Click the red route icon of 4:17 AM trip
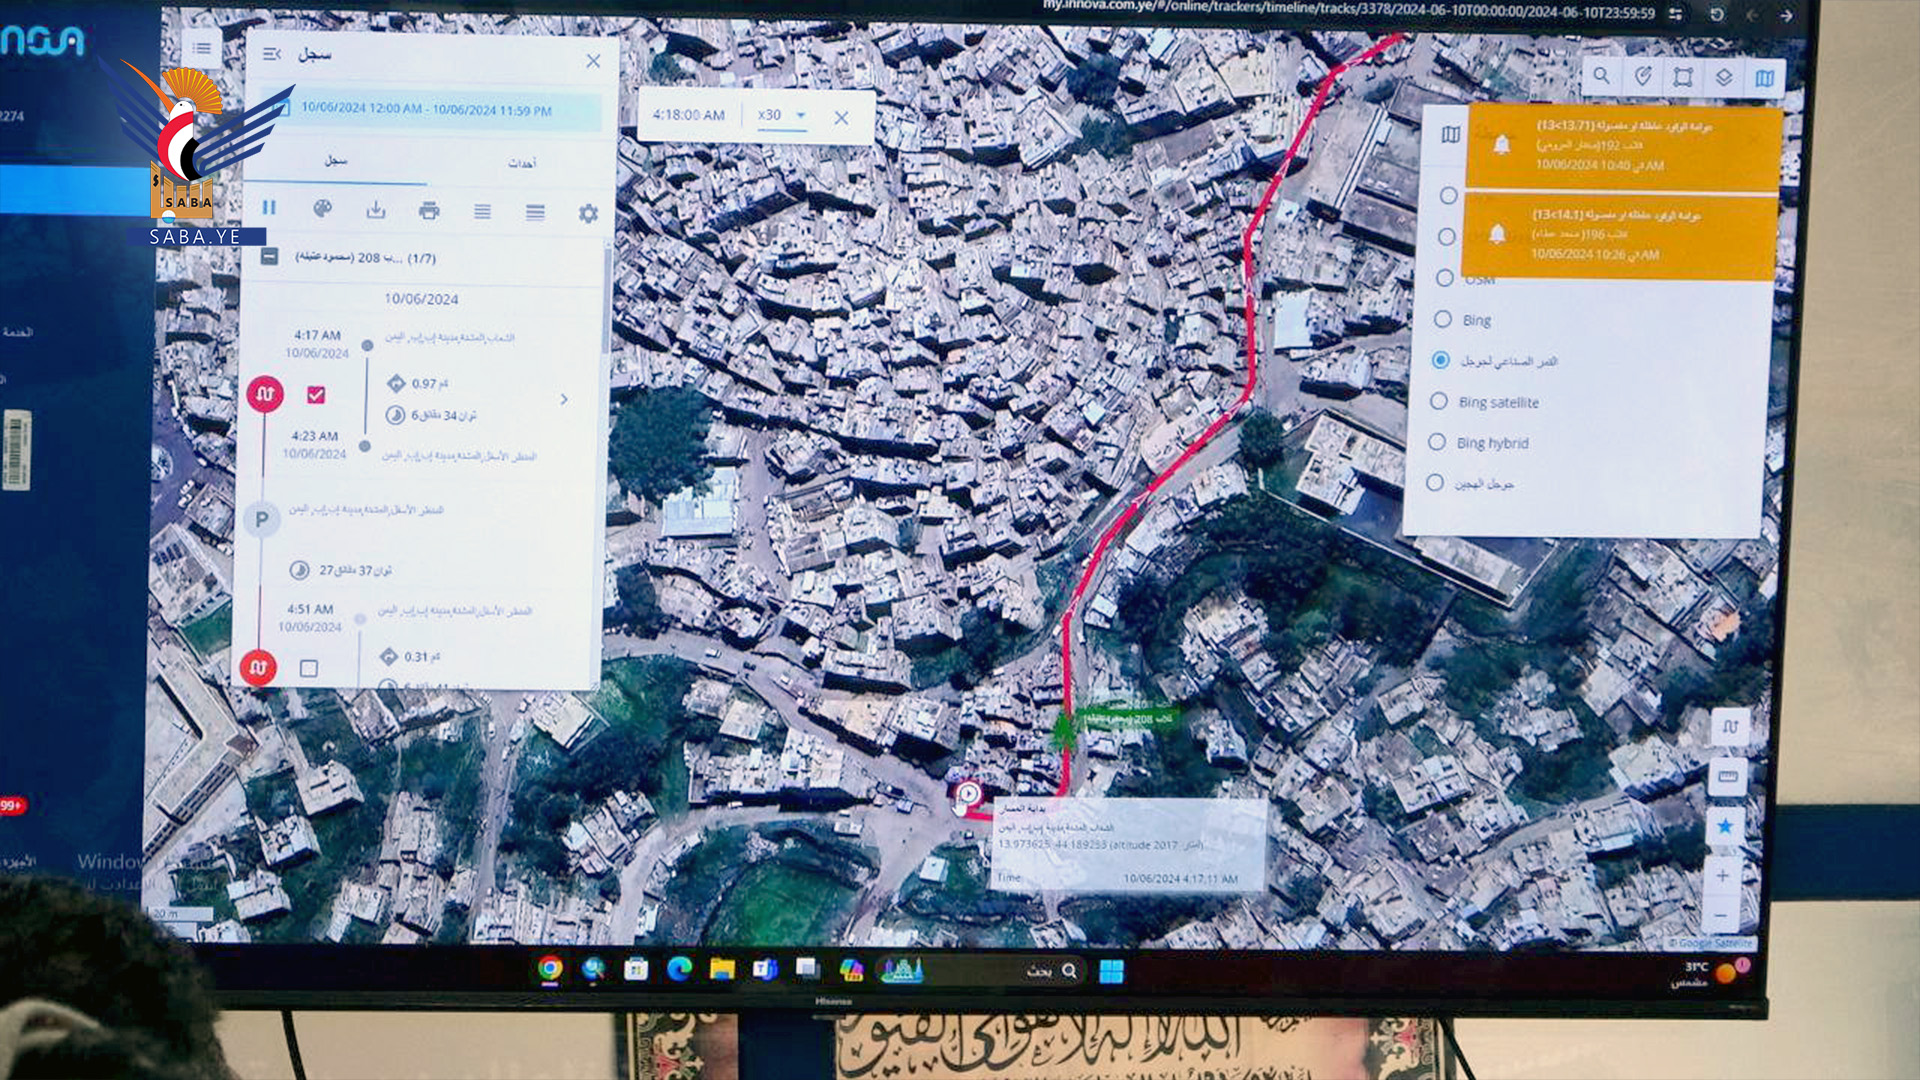Viewport: 1920px width, 1080px height. point(265,394)
